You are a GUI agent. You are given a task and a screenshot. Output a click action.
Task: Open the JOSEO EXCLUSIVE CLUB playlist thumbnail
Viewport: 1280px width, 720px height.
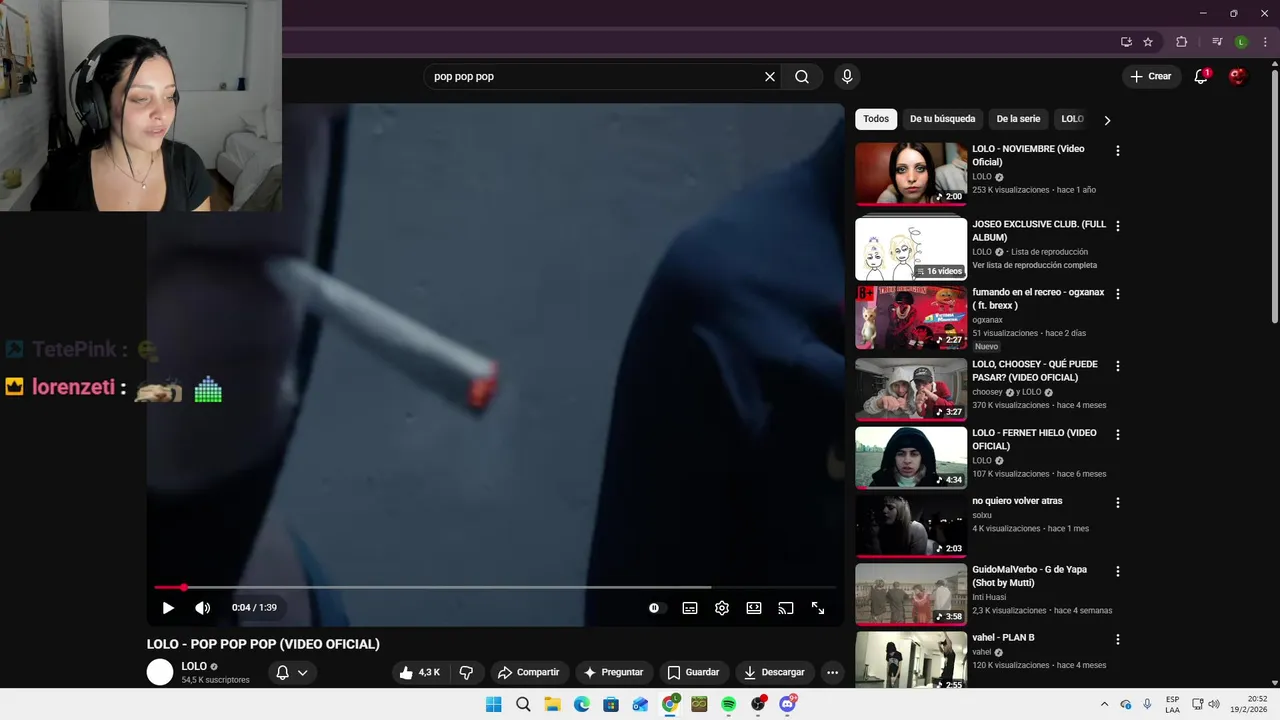[x=911, y=249]
